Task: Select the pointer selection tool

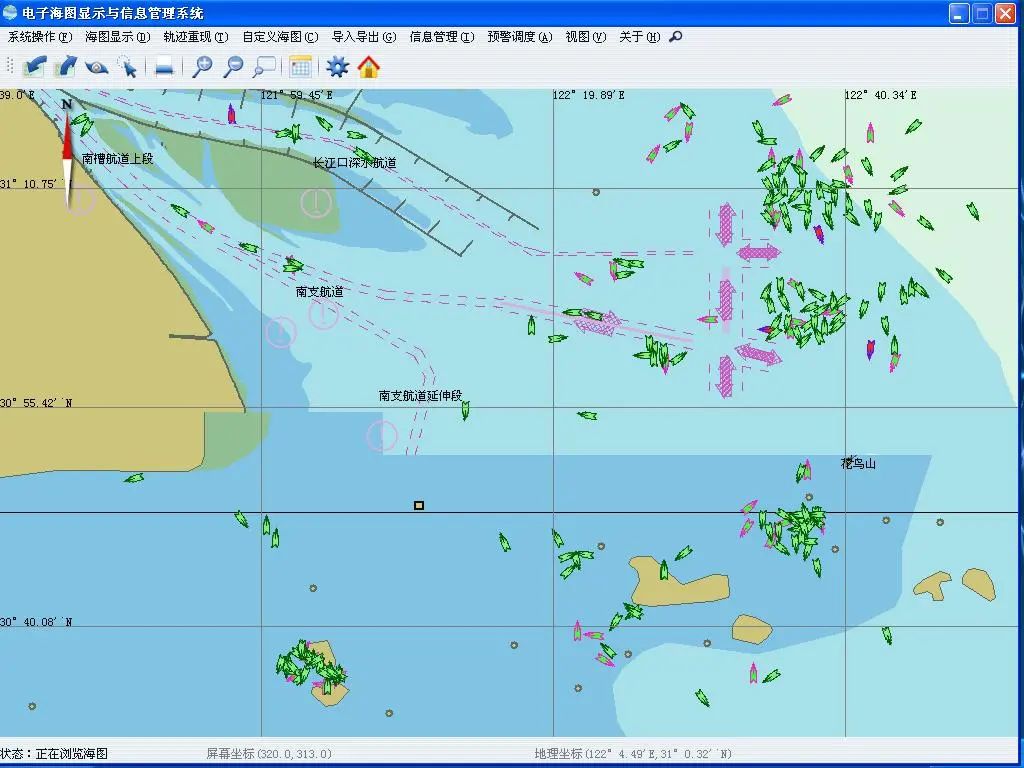Action: [x=128, y=67]
